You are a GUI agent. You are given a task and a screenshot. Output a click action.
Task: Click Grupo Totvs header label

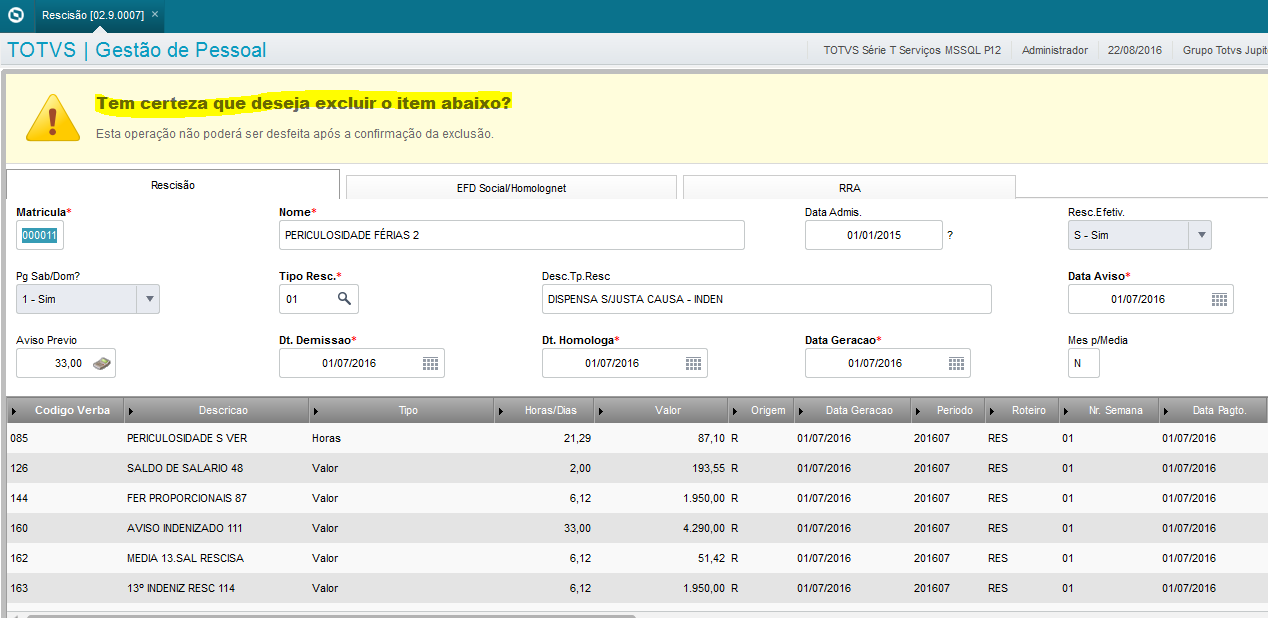tap(1225, 50)
